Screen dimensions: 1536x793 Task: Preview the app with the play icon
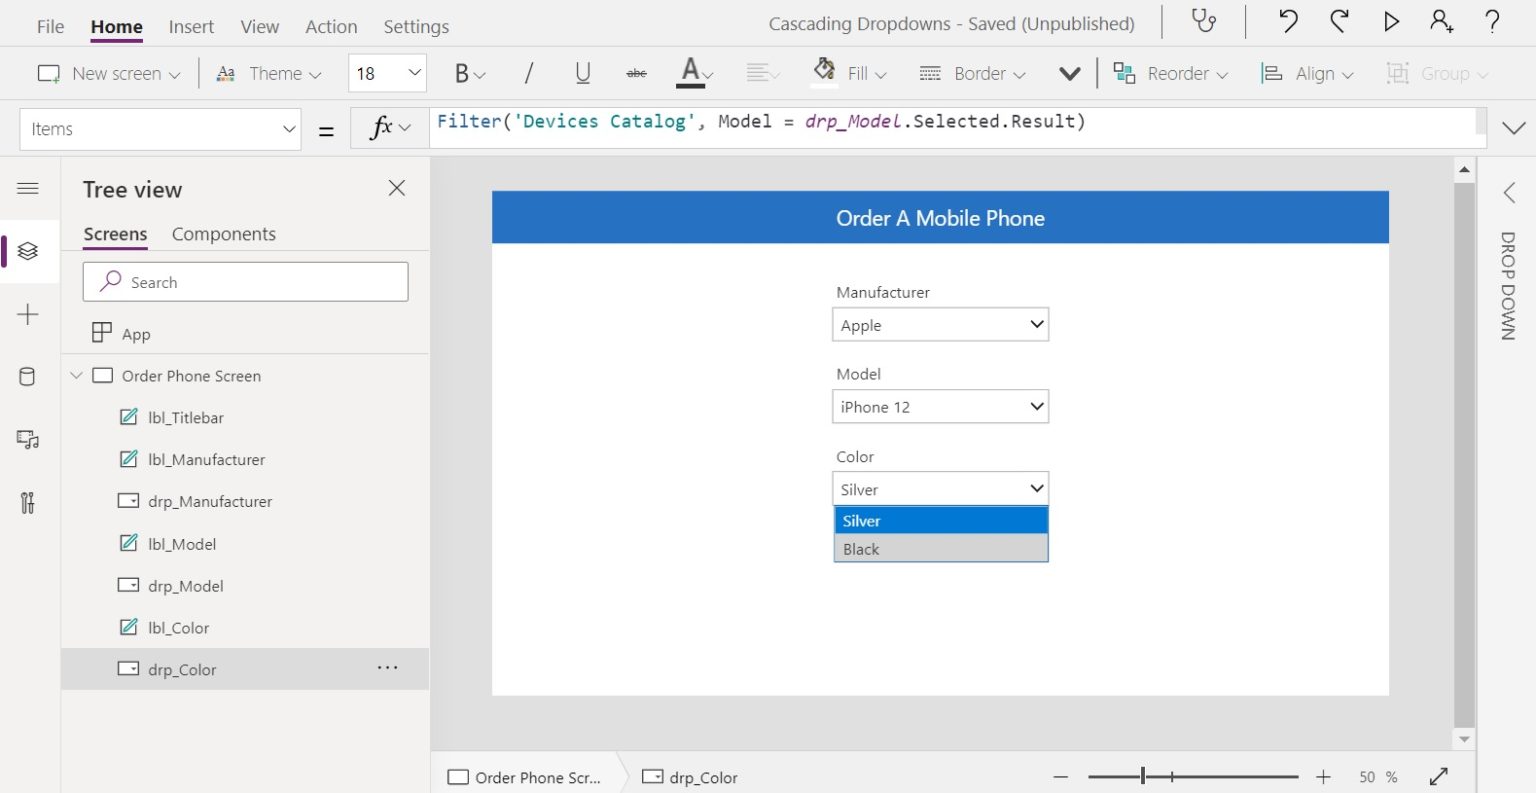[1391, 21]
